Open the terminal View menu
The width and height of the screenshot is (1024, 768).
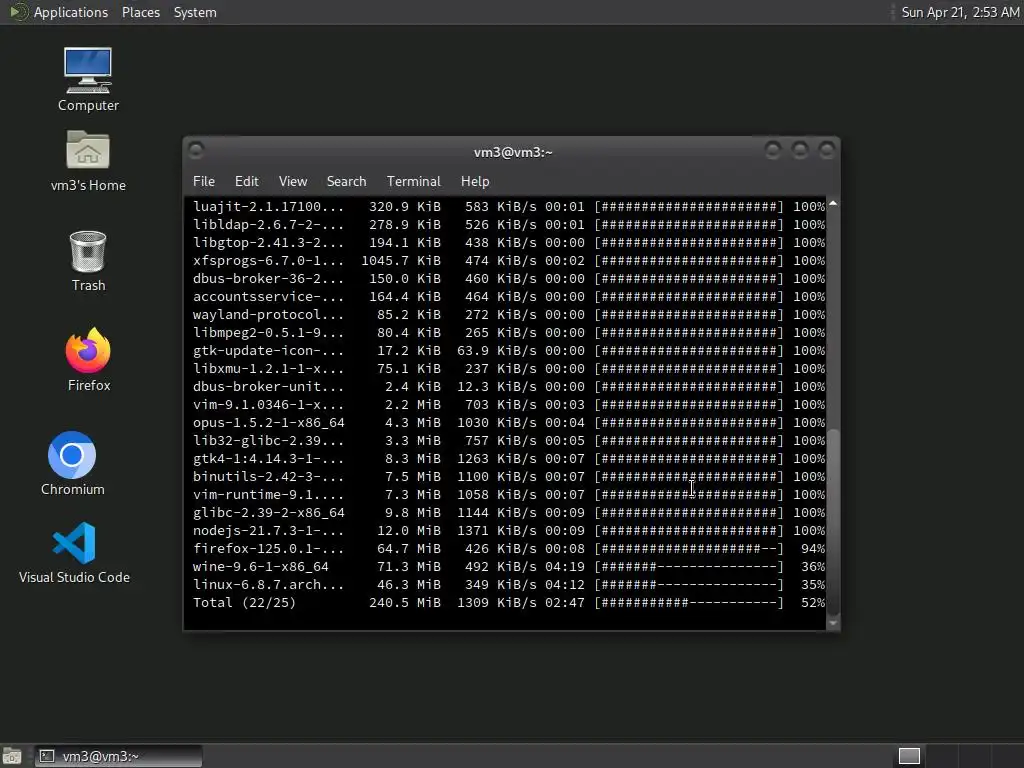coord(293,182)
